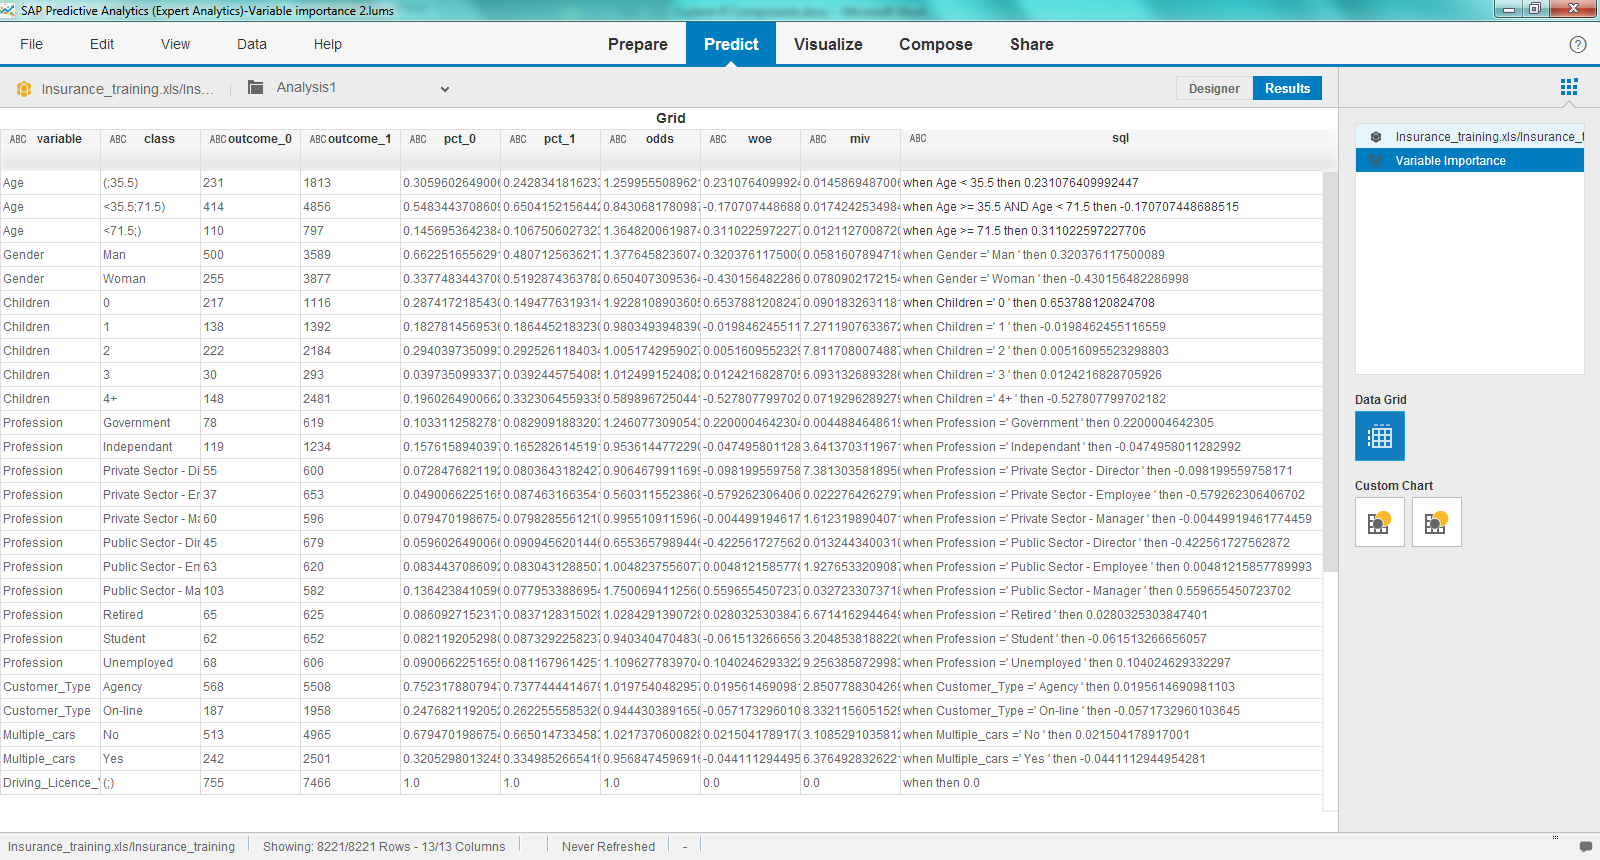Image resolution: width=1600 pixels, height=860 pixels.
Task: Select the Insurance_training.xls tree item in side panel
Action: [1470, 136]
